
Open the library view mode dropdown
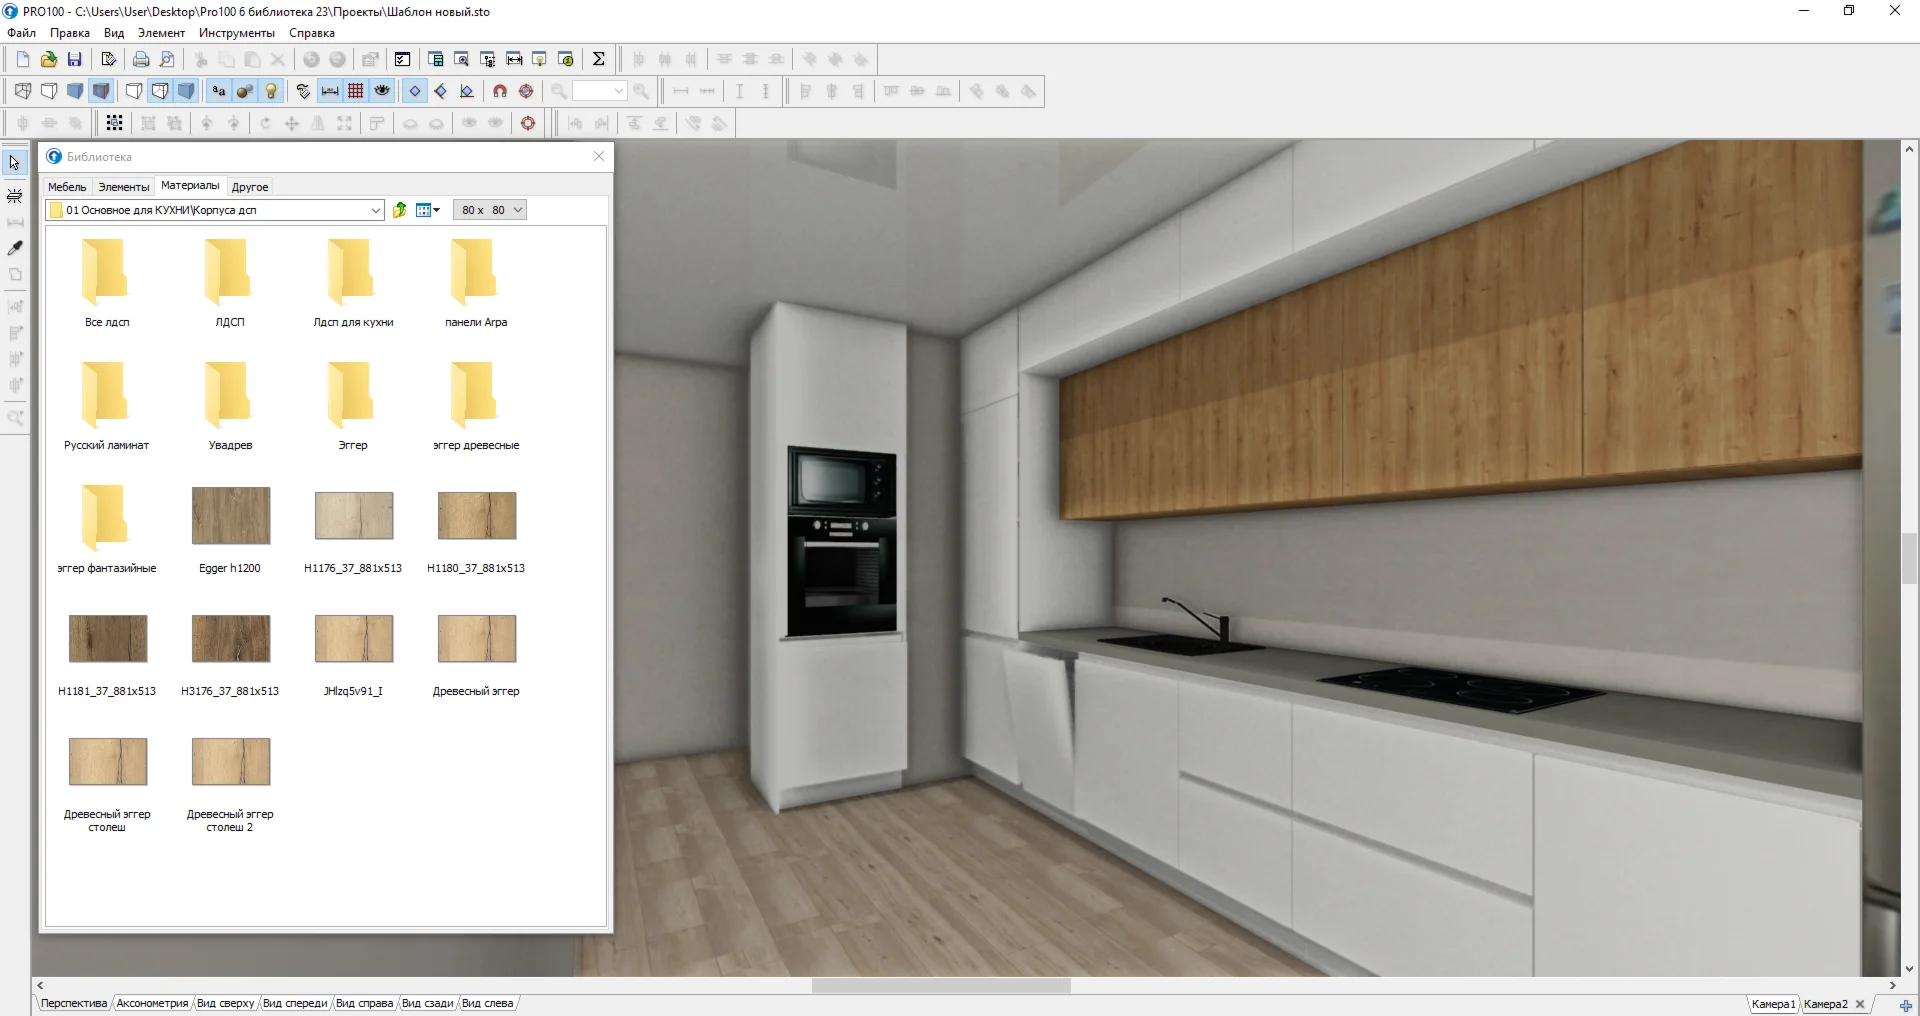coord(428,210)
